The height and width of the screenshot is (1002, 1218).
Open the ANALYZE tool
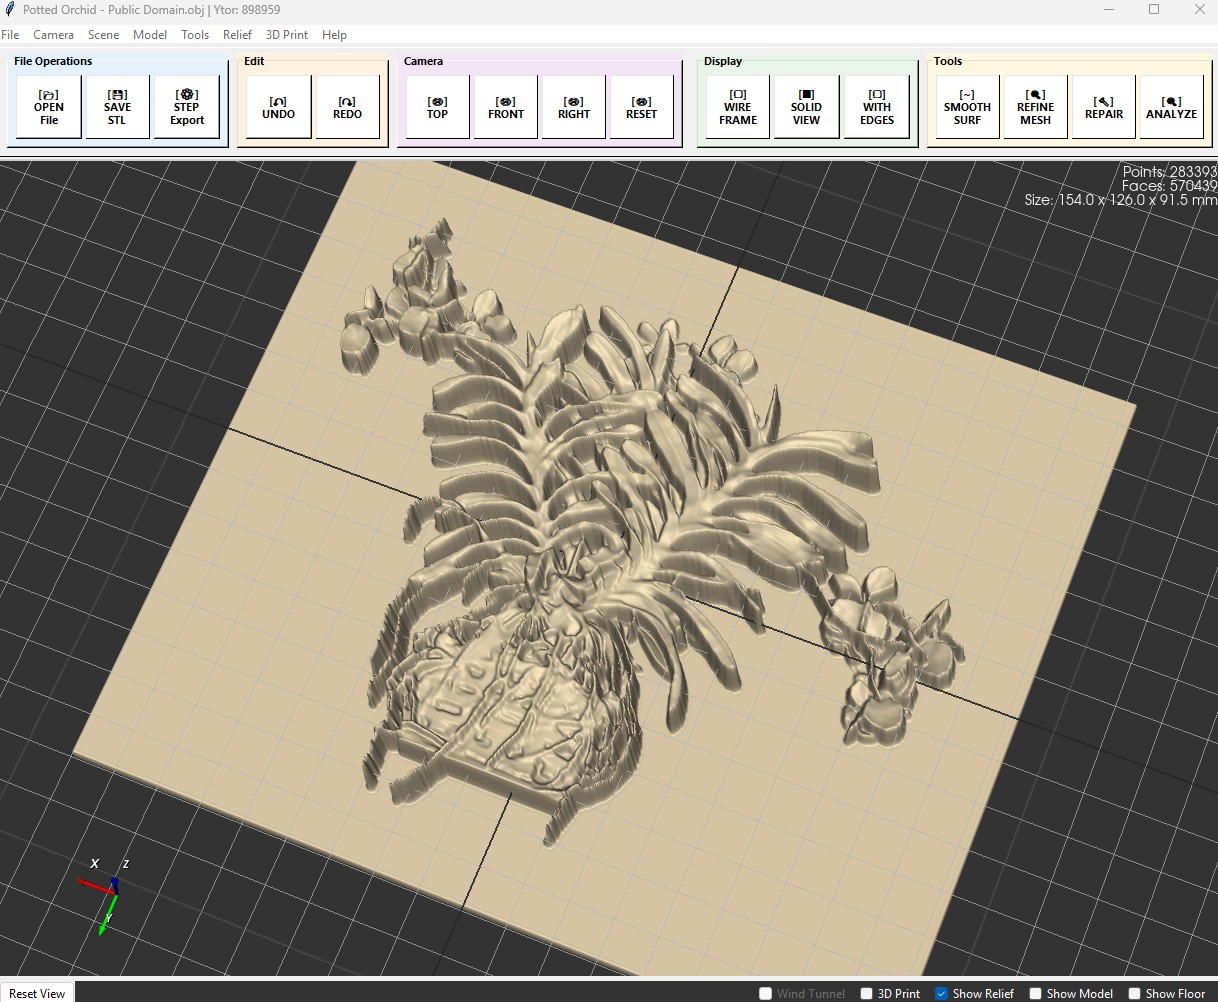click(x=1171, y=107)
